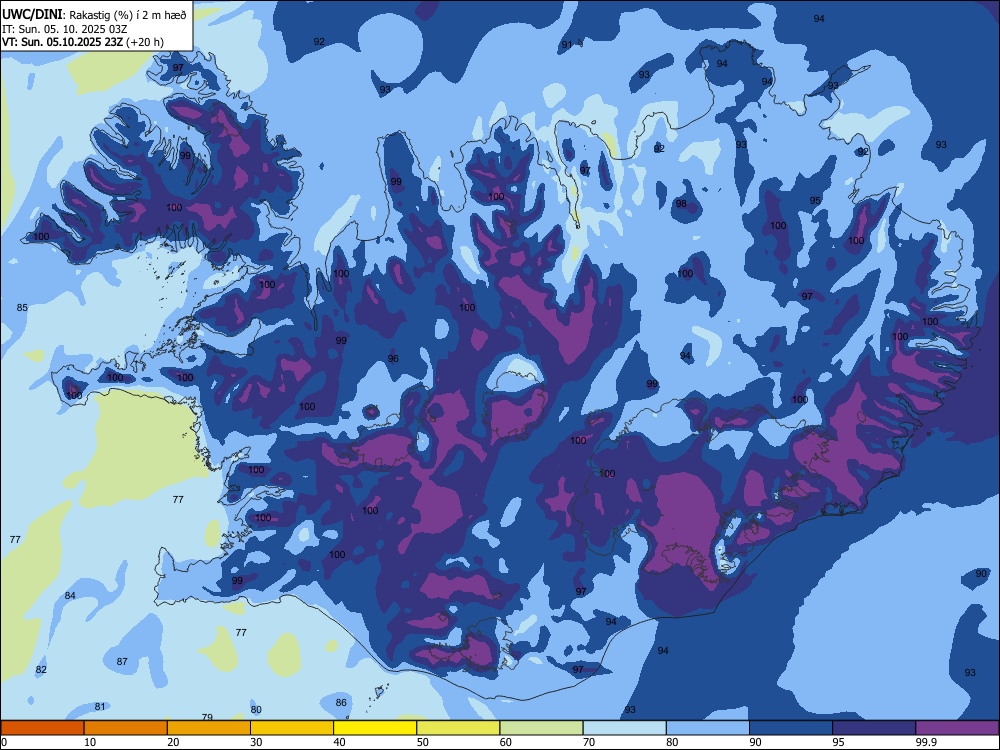Click the 10 legend scale label

coord(90,742)
